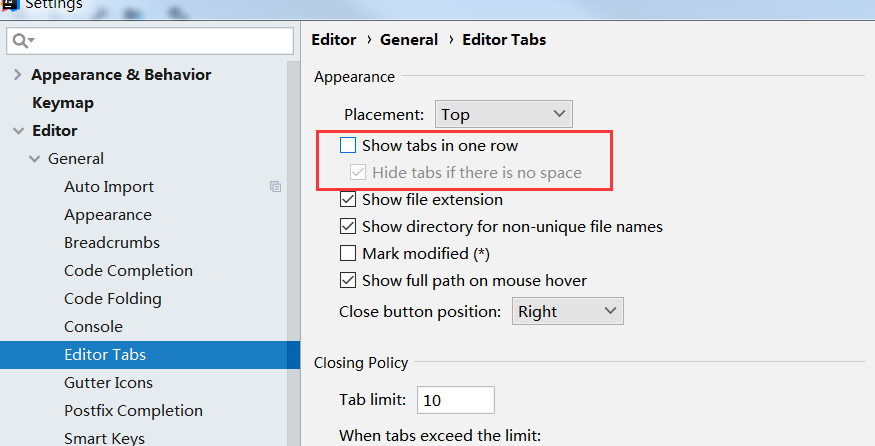Collapse the General subsection

34,159
